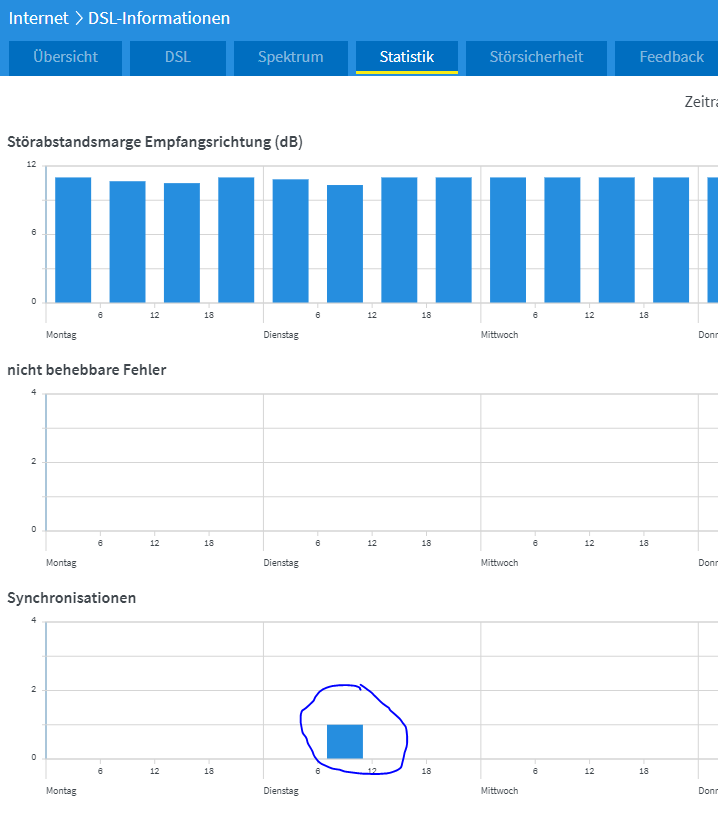Select first Wednesday bar in Störabstandsmarge chart

508,240
